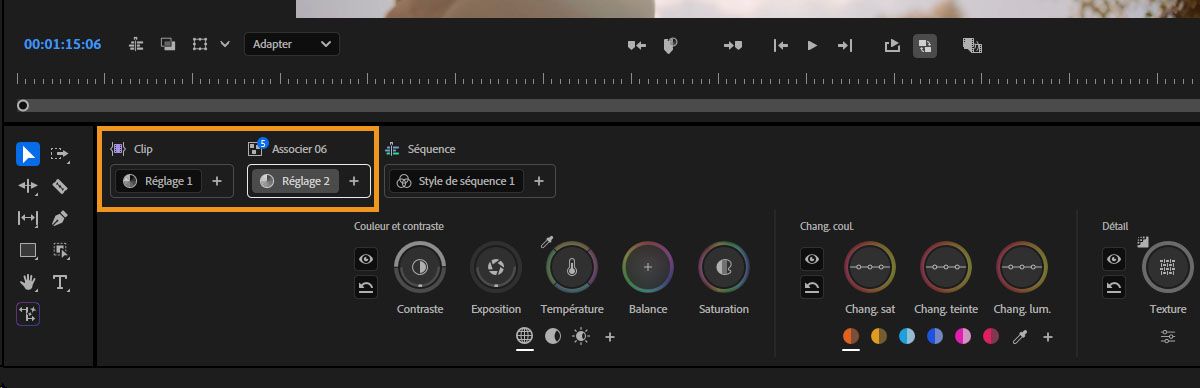Select the purple-outlined tool below Hand tool
Image resolution: width=1200 pixels, height=388 pixels.
[28, 314]
